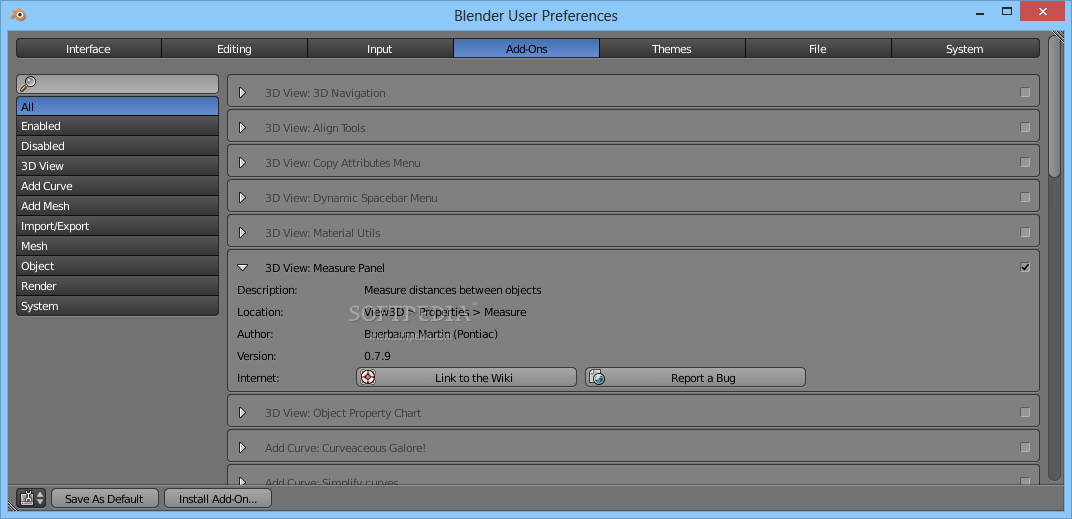Enable Curveaceous Galore add-on checkbox
1072x519 pixels.
click(1025, 447)
